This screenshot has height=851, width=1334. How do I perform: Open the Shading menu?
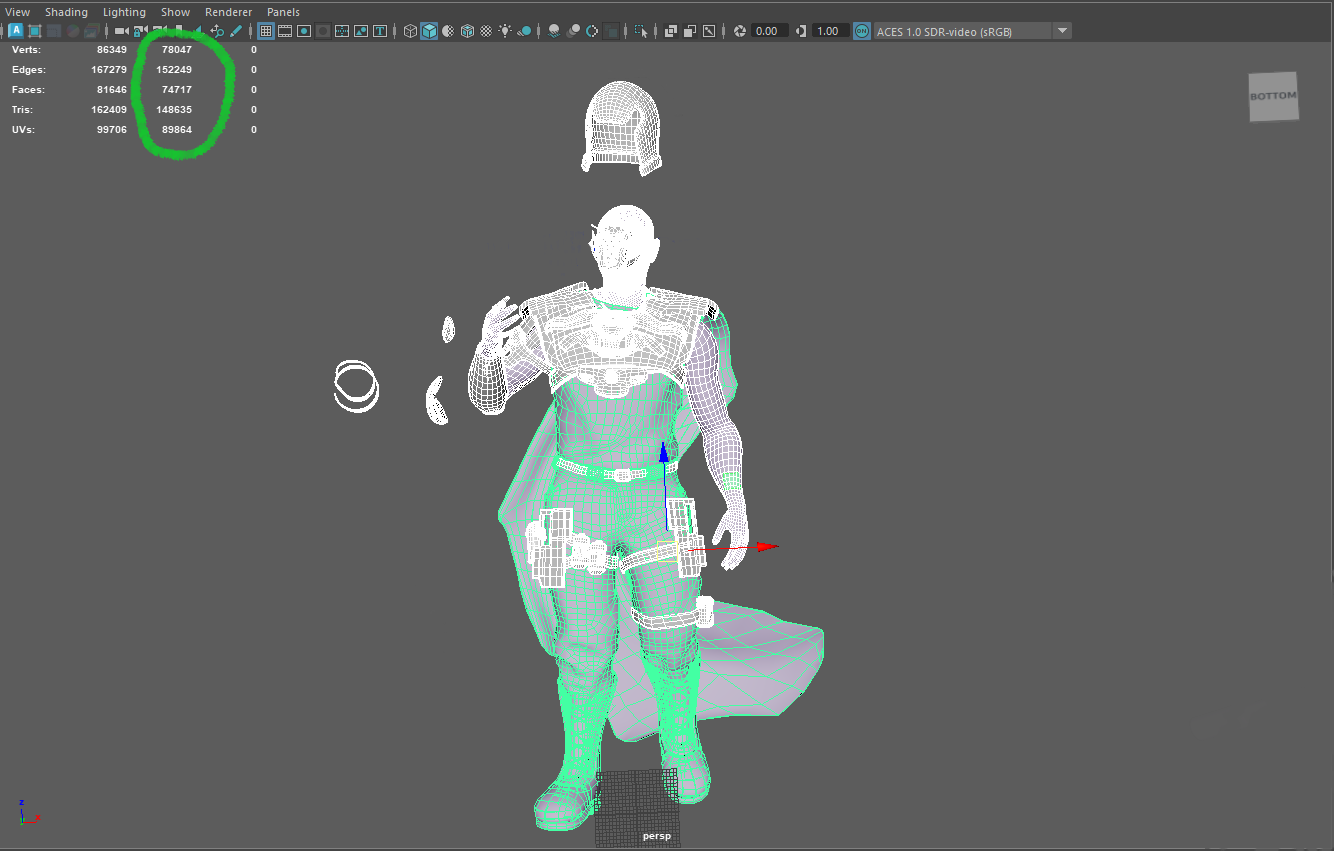pyautogui.click(x=66, y=12)
